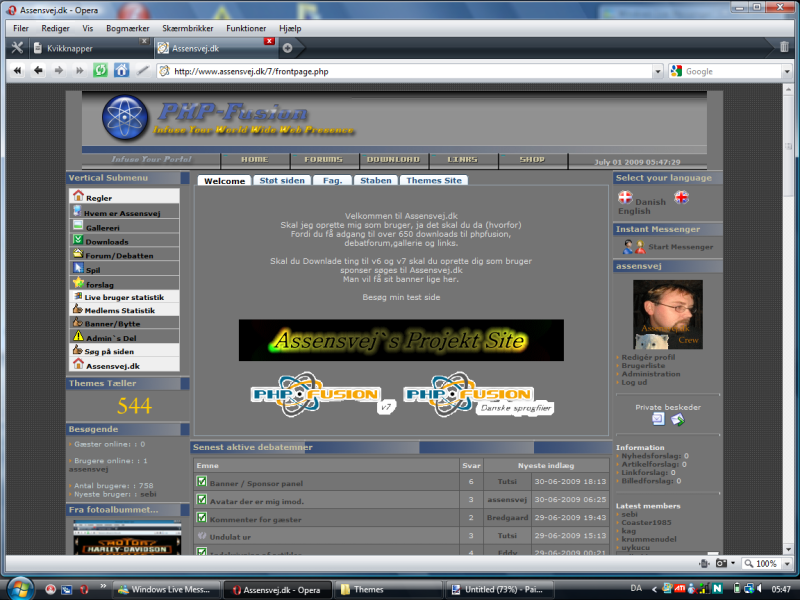Switch to the Støt siden tab
Screen dimensions: 800x600
(282, 181)
